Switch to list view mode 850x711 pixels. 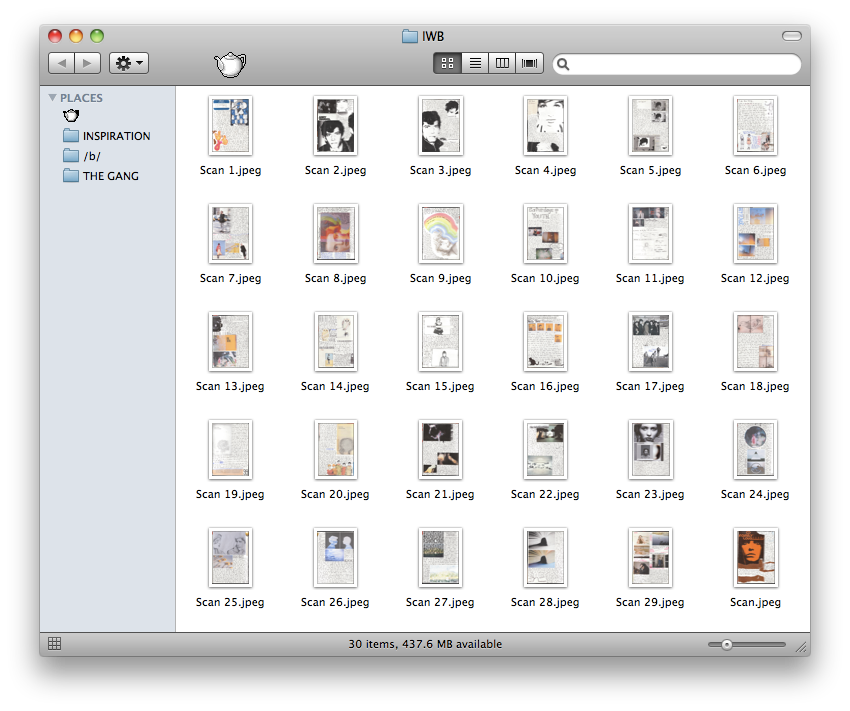click(x=475, y=64)
